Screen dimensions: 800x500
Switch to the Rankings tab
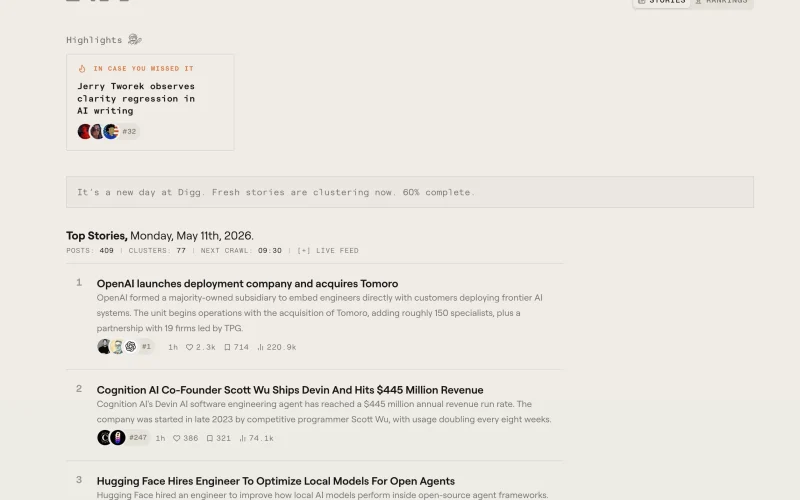pyautogui.click(x=721, y=2)
